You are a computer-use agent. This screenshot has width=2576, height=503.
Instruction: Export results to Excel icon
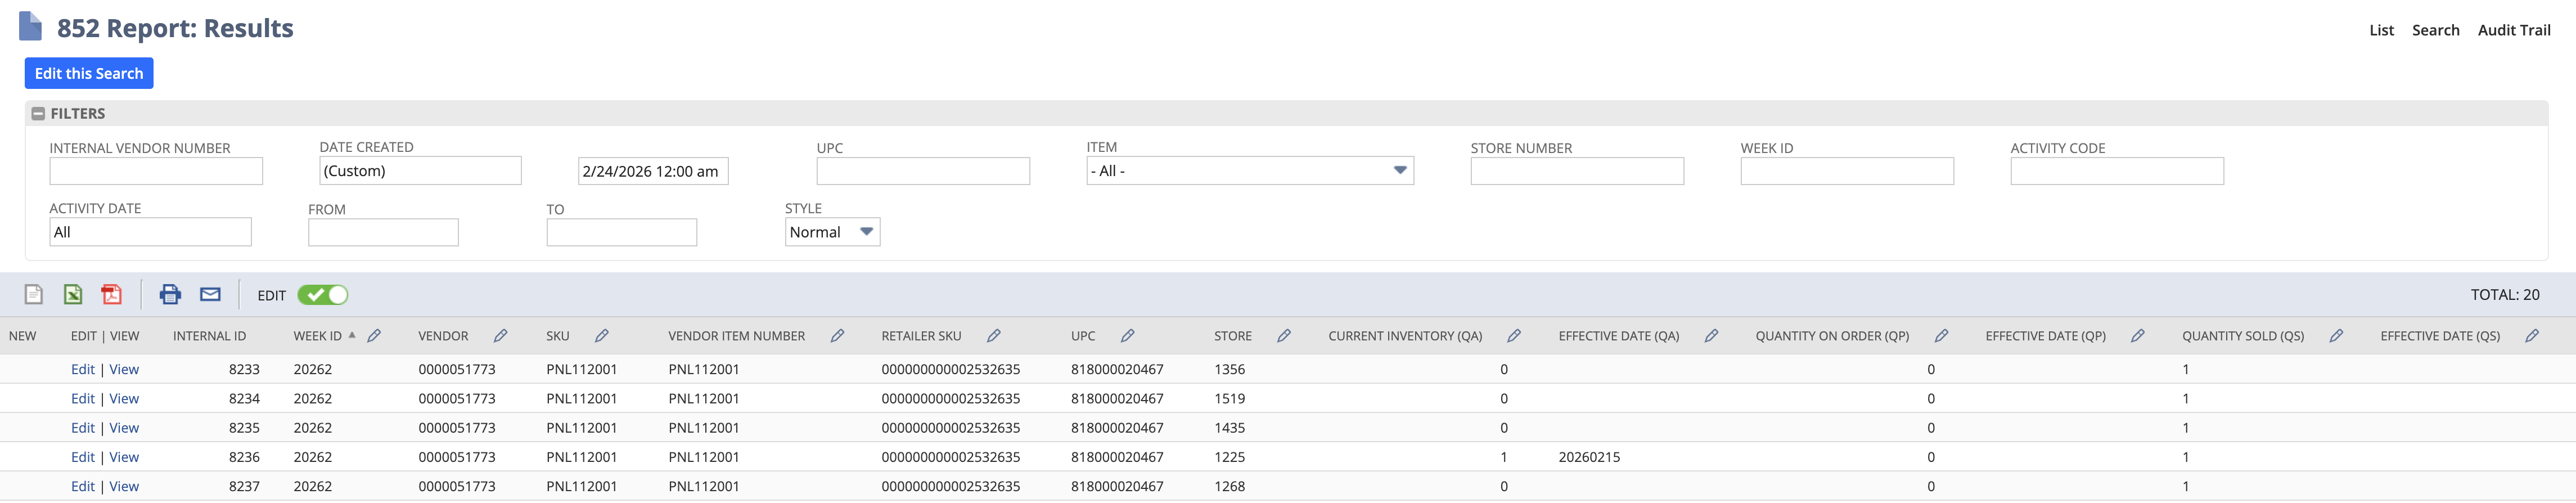tap(73, 294)
